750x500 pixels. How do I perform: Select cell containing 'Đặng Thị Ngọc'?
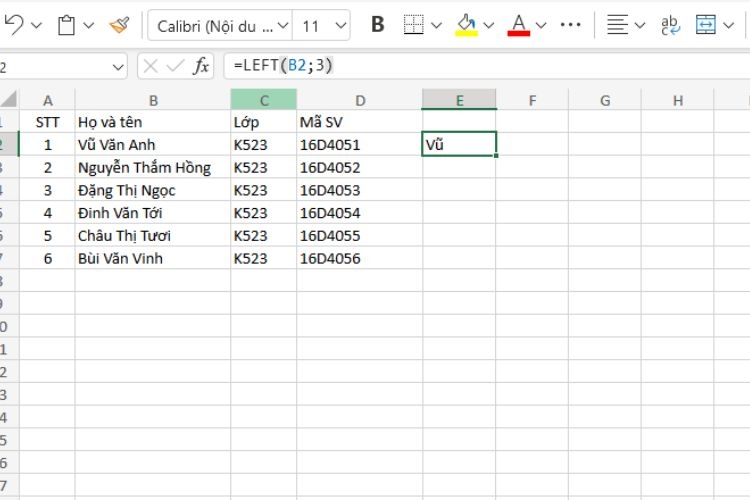coord(153,190)
